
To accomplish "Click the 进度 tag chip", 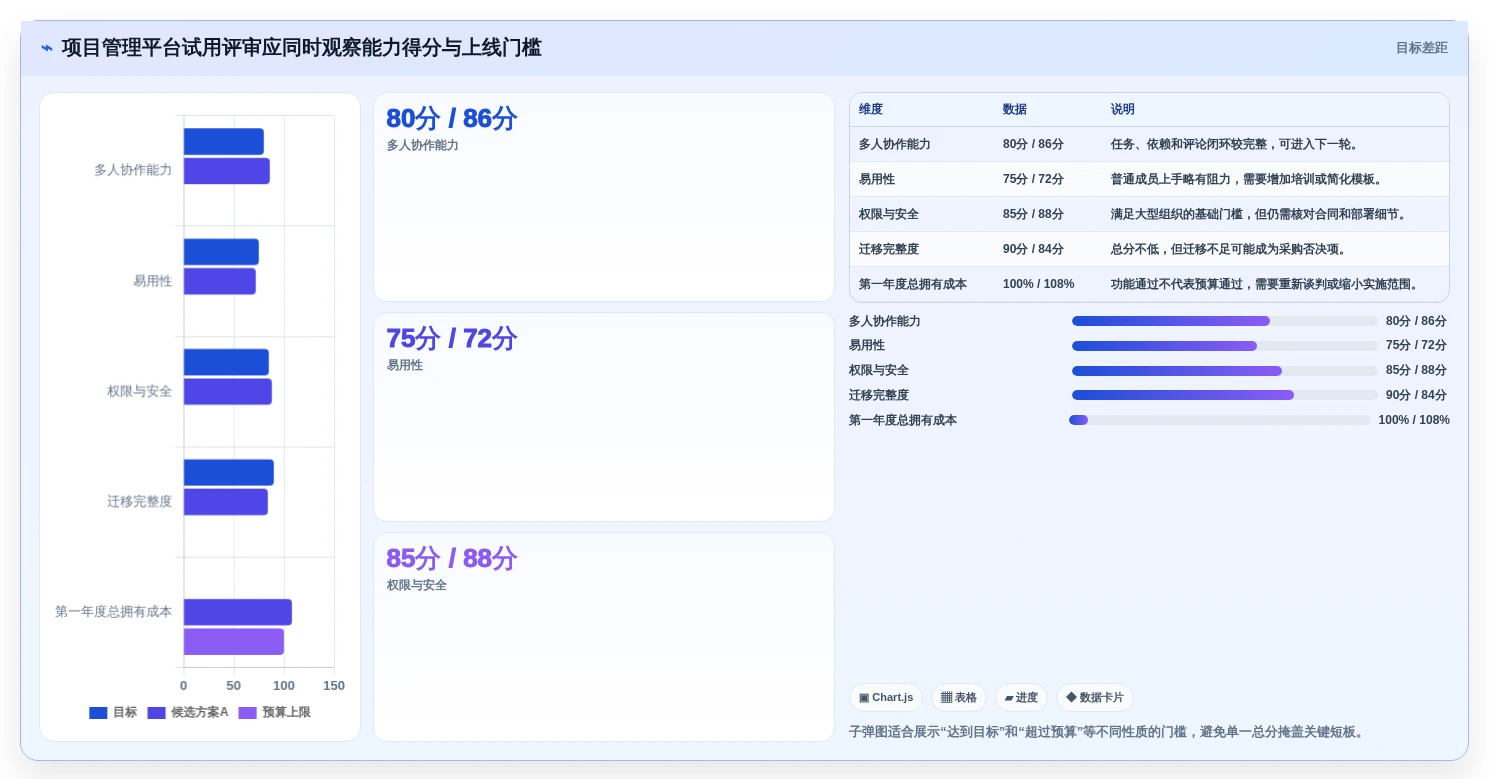I will (x=1021, y=698).
